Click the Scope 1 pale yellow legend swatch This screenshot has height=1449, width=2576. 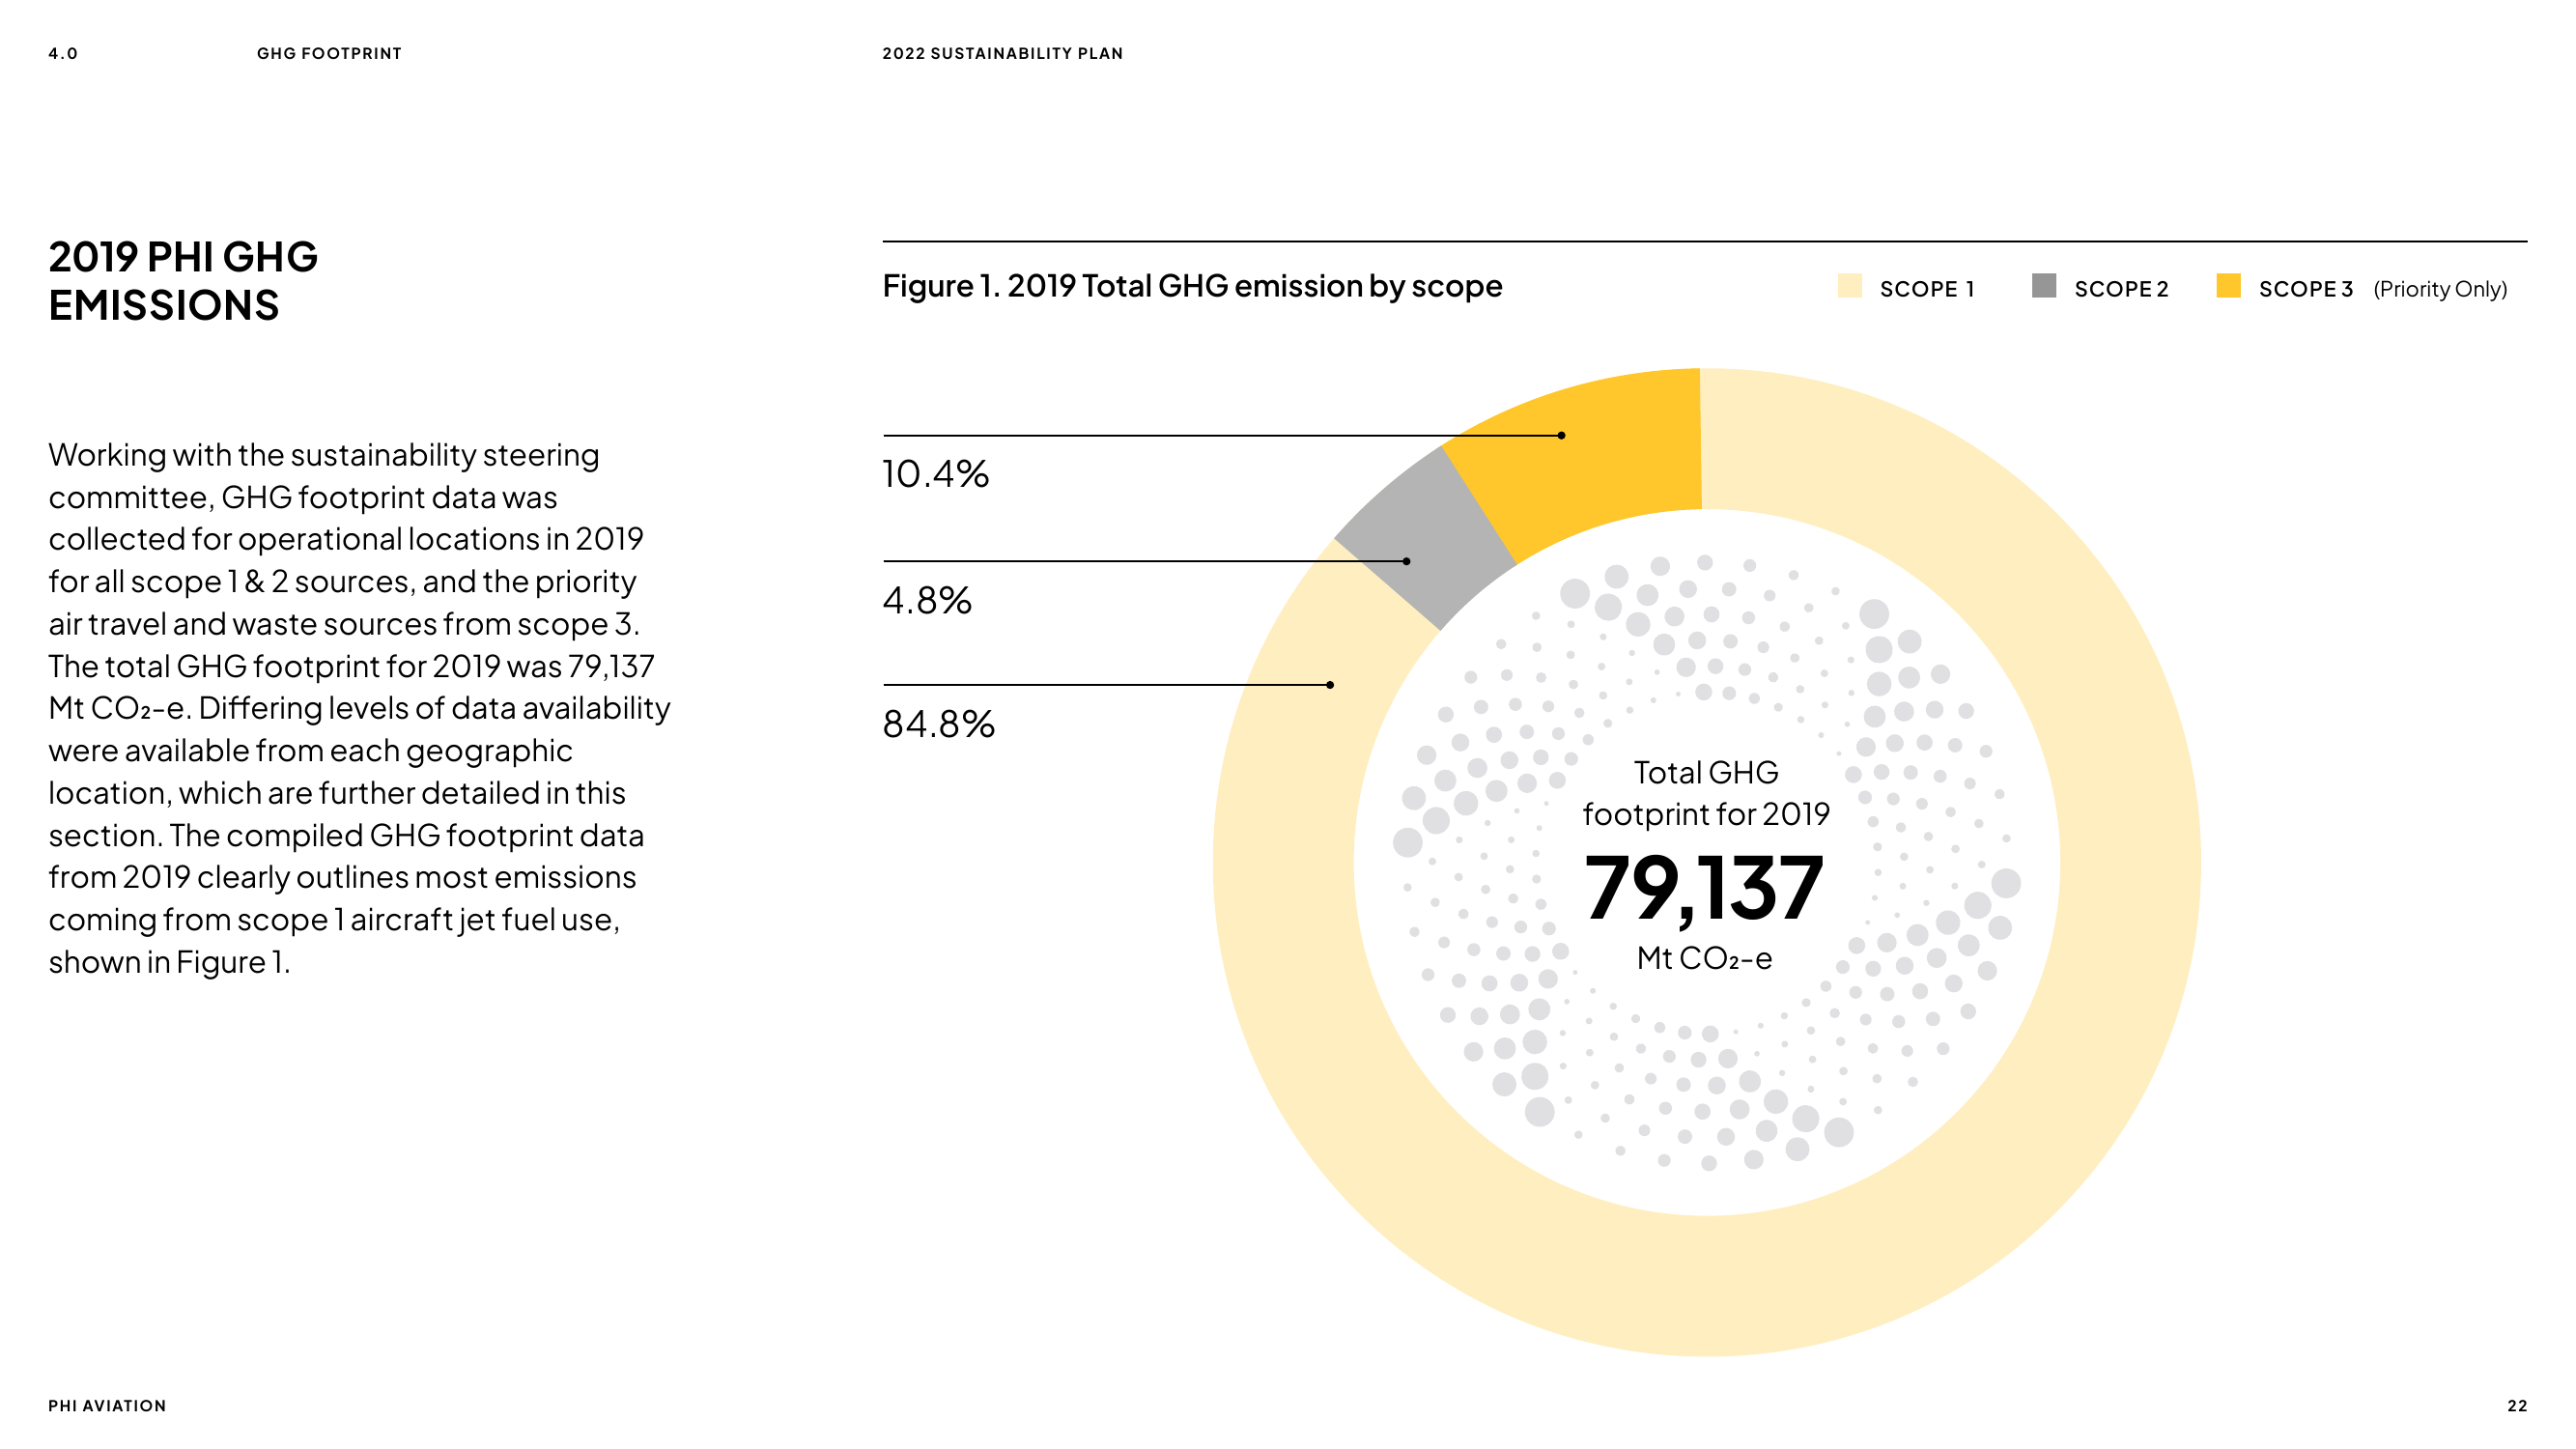[x=1849, y=286]
